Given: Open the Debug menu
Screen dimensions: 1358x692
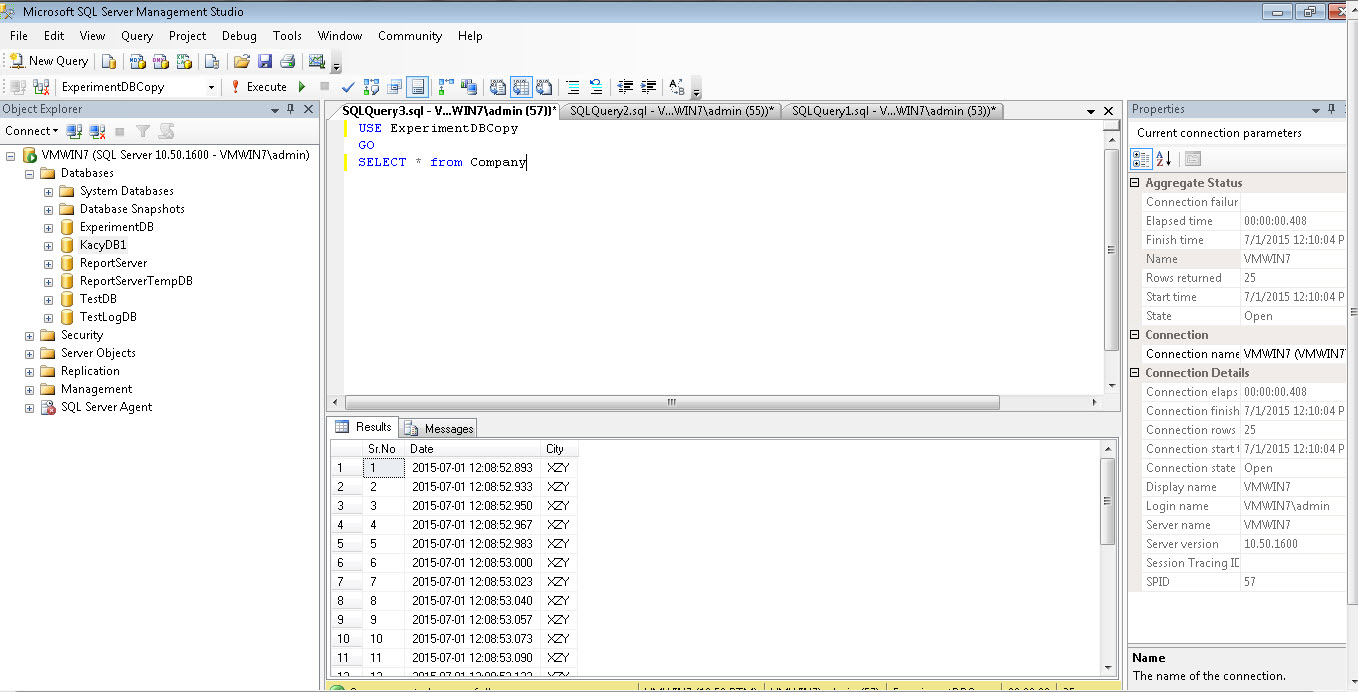Looking at the screenshot, I should point(239,36).
